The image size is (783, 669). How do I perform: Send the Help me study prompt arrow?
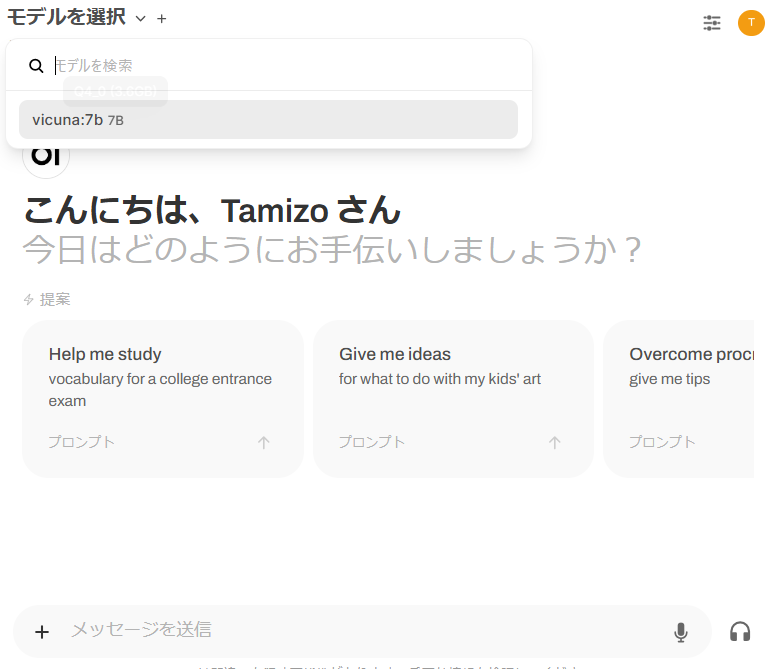(x=264, y=442)
